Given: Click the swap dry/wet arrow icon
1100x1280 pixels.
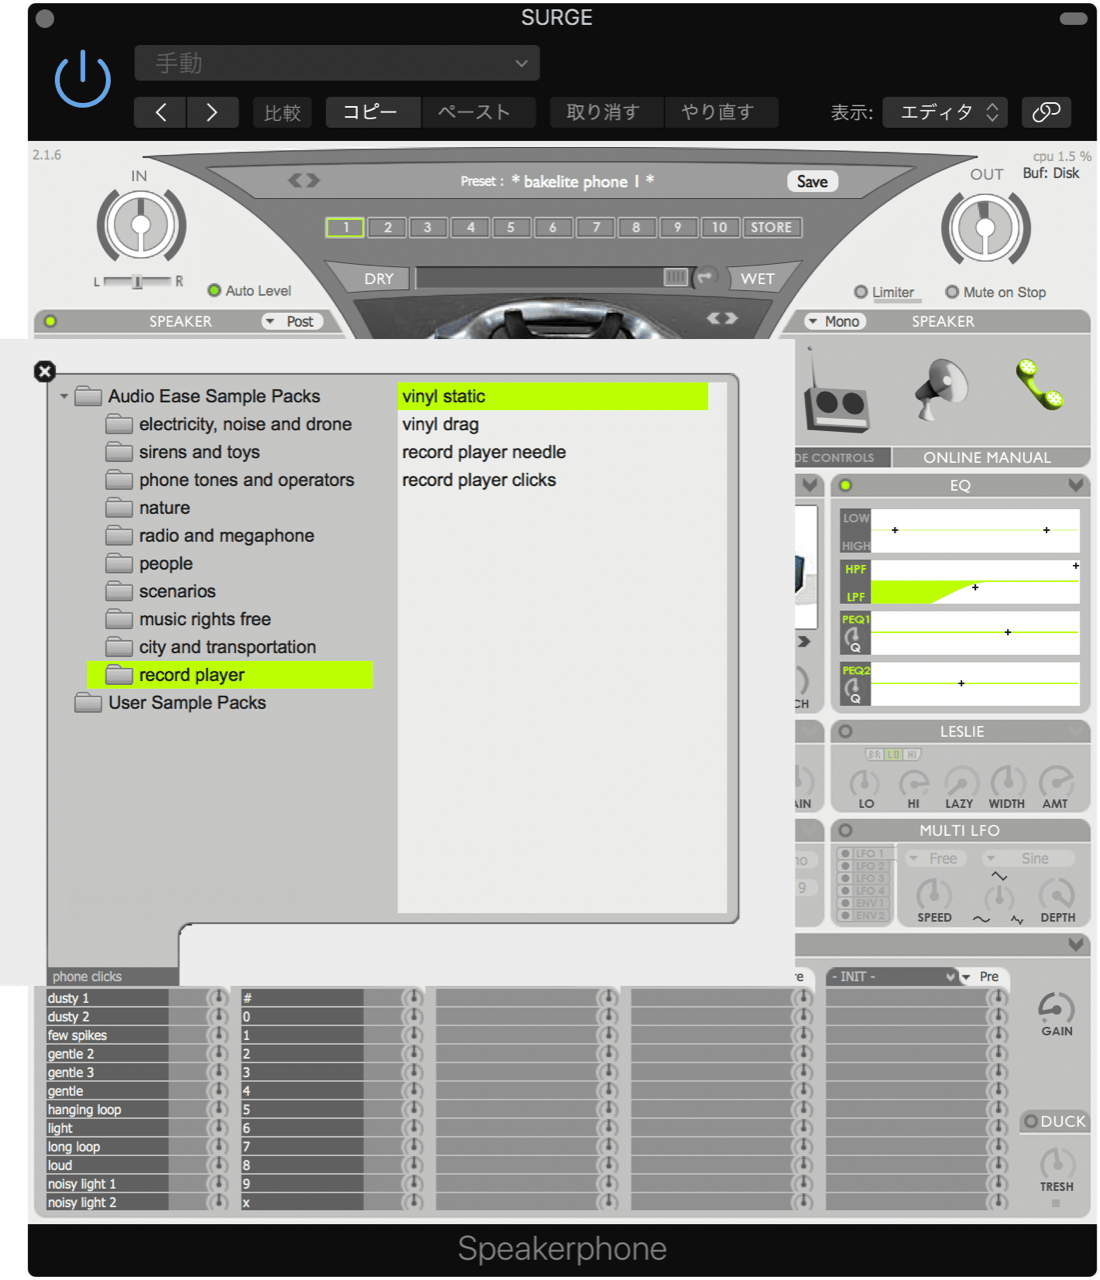Looking at the screenshot, I should [x=706, y=277].
